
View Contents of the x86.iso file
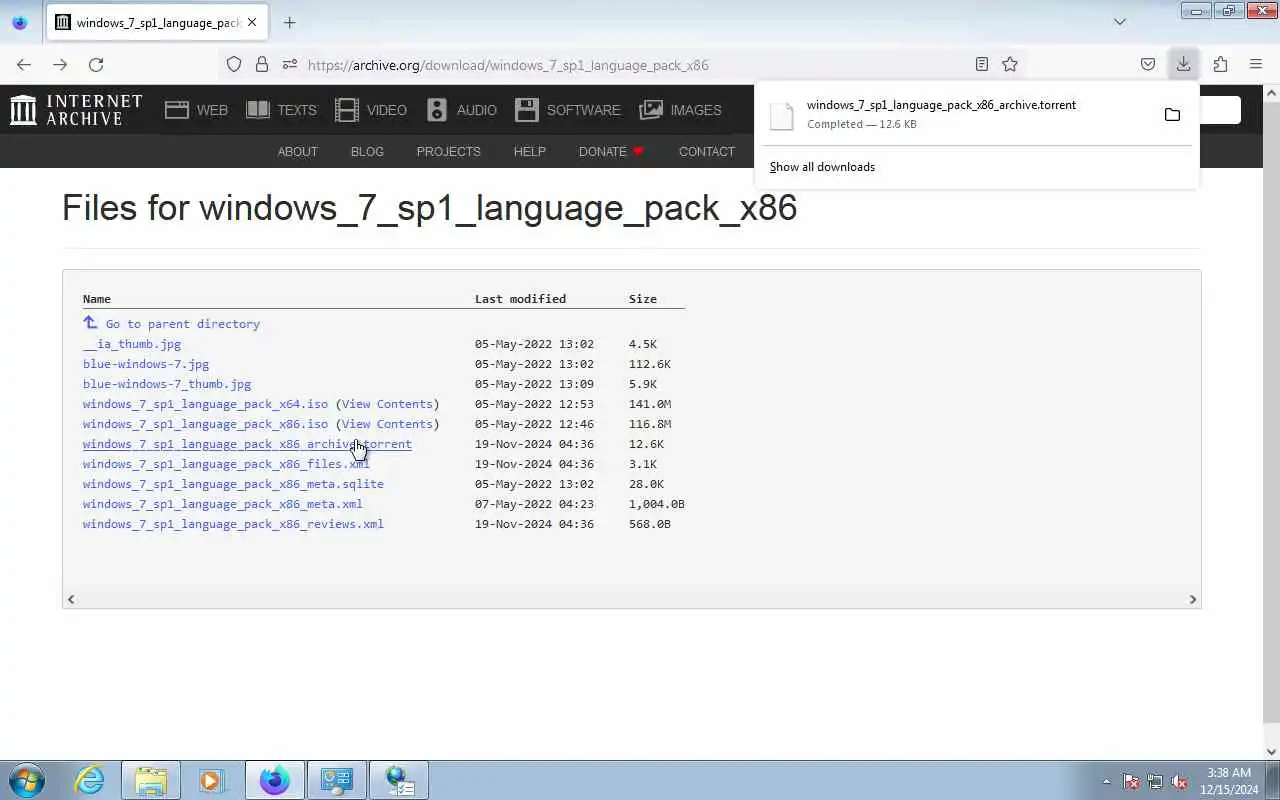[x=387, y=424]
